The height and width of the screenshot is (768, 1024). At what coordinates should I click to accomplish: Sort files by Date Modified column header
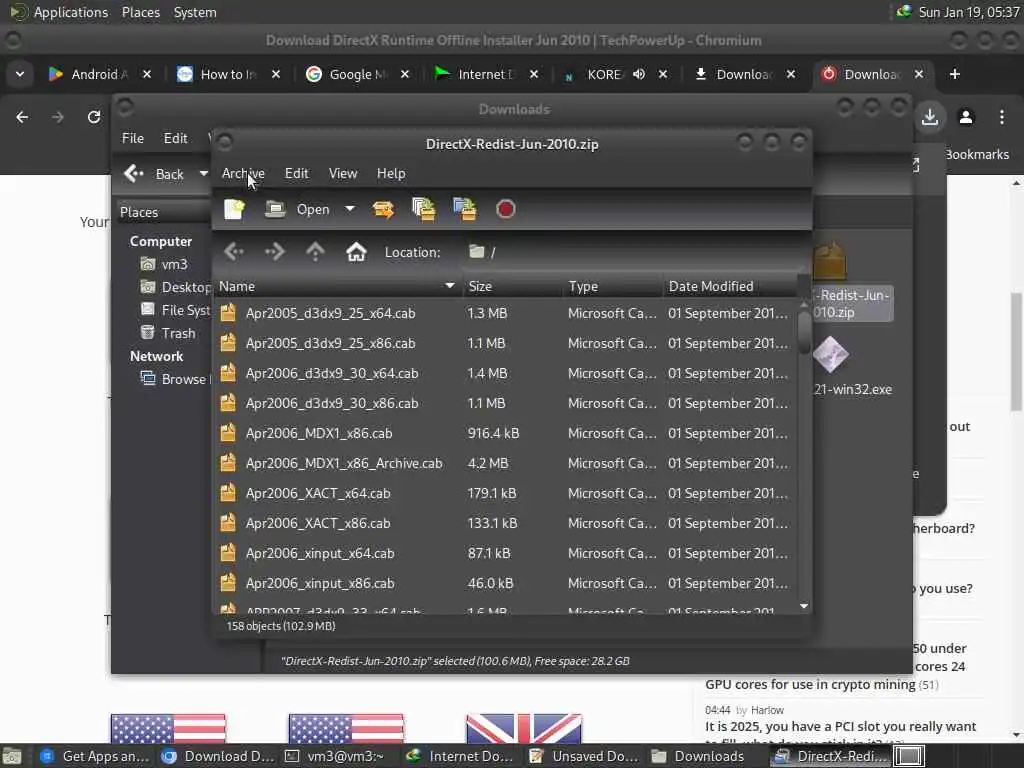click(730, 286)
